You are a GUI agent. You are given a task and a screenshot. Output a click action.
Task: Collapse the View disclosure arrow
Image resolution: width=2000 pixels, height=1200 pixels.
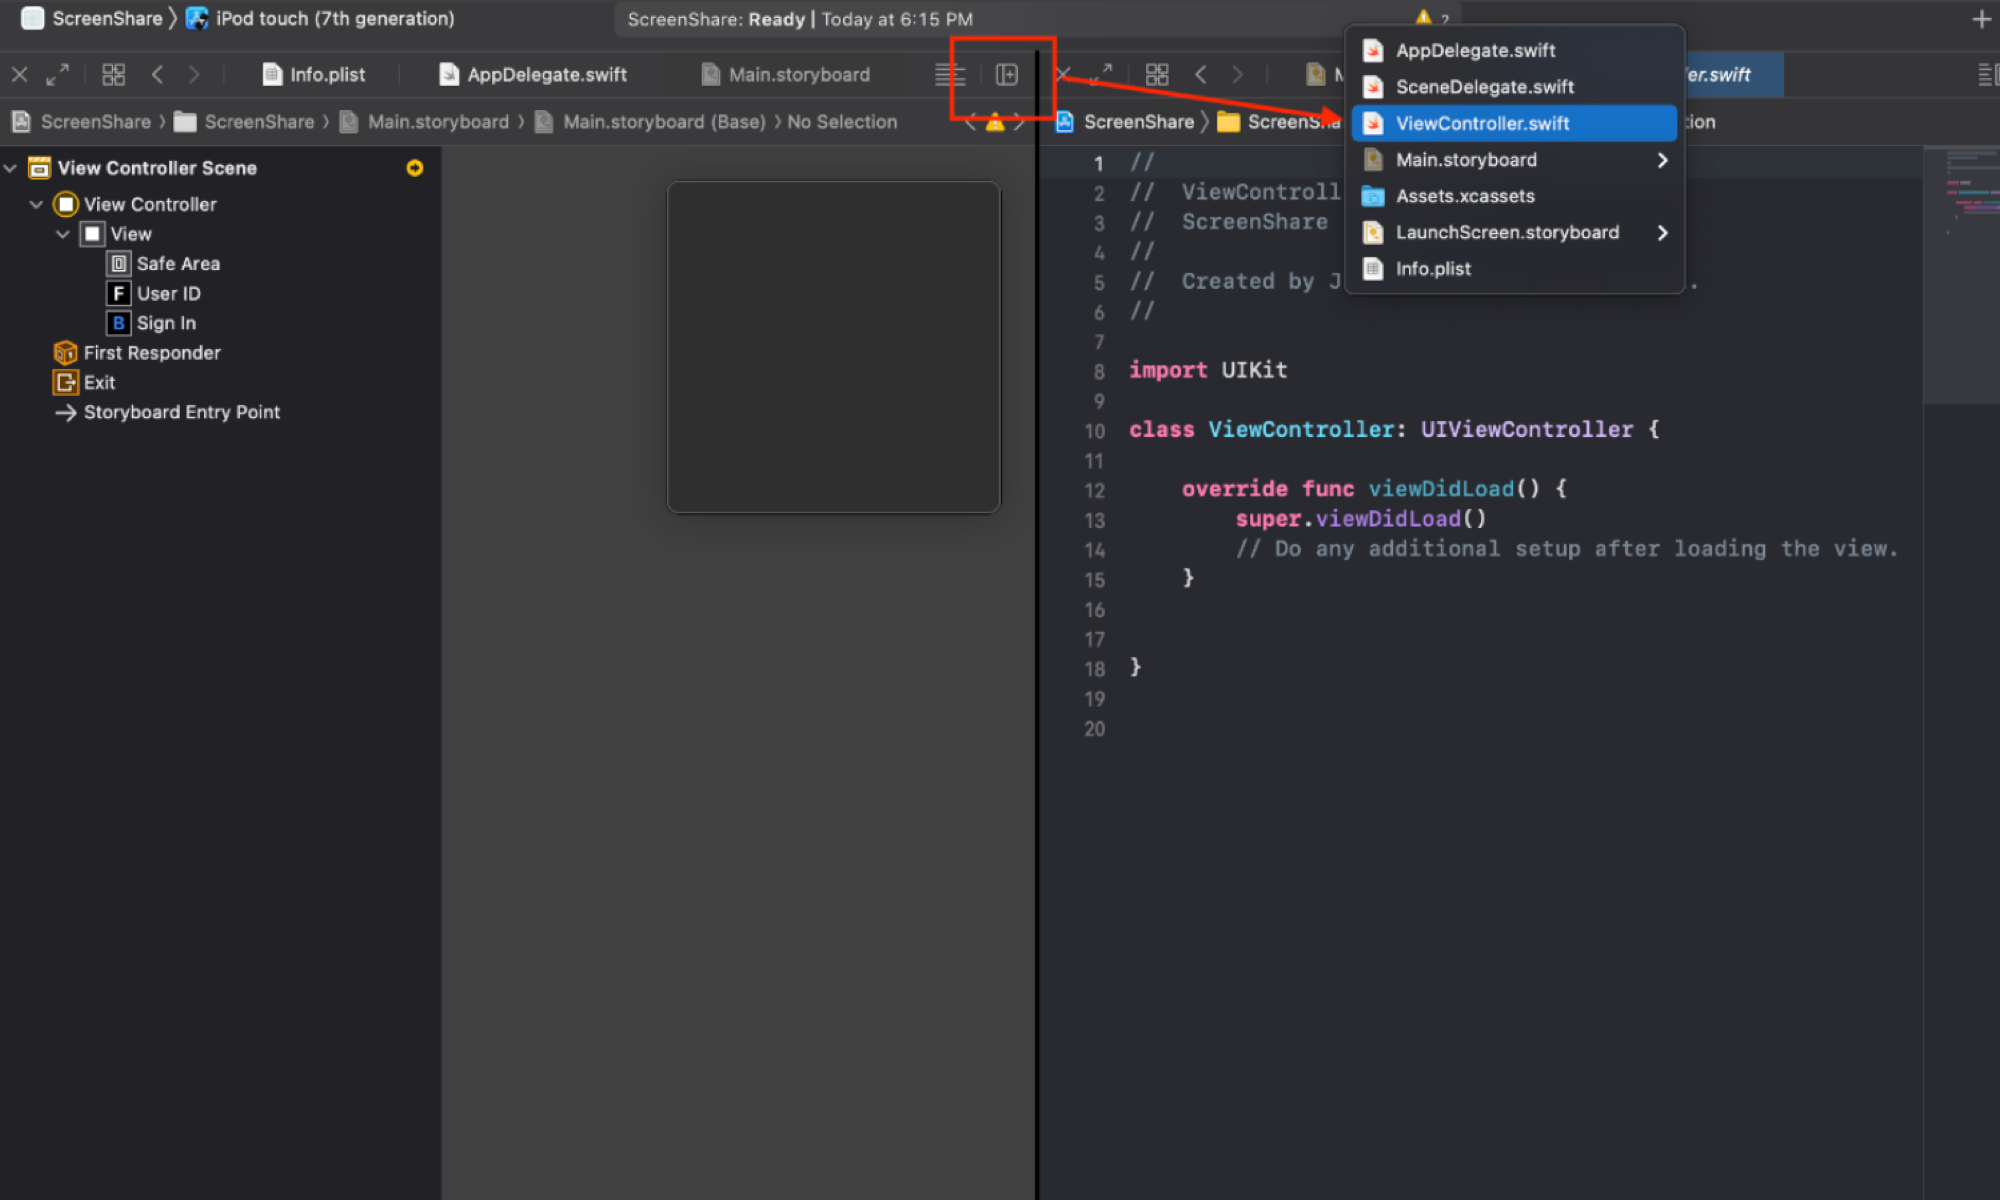click(63, 234)
